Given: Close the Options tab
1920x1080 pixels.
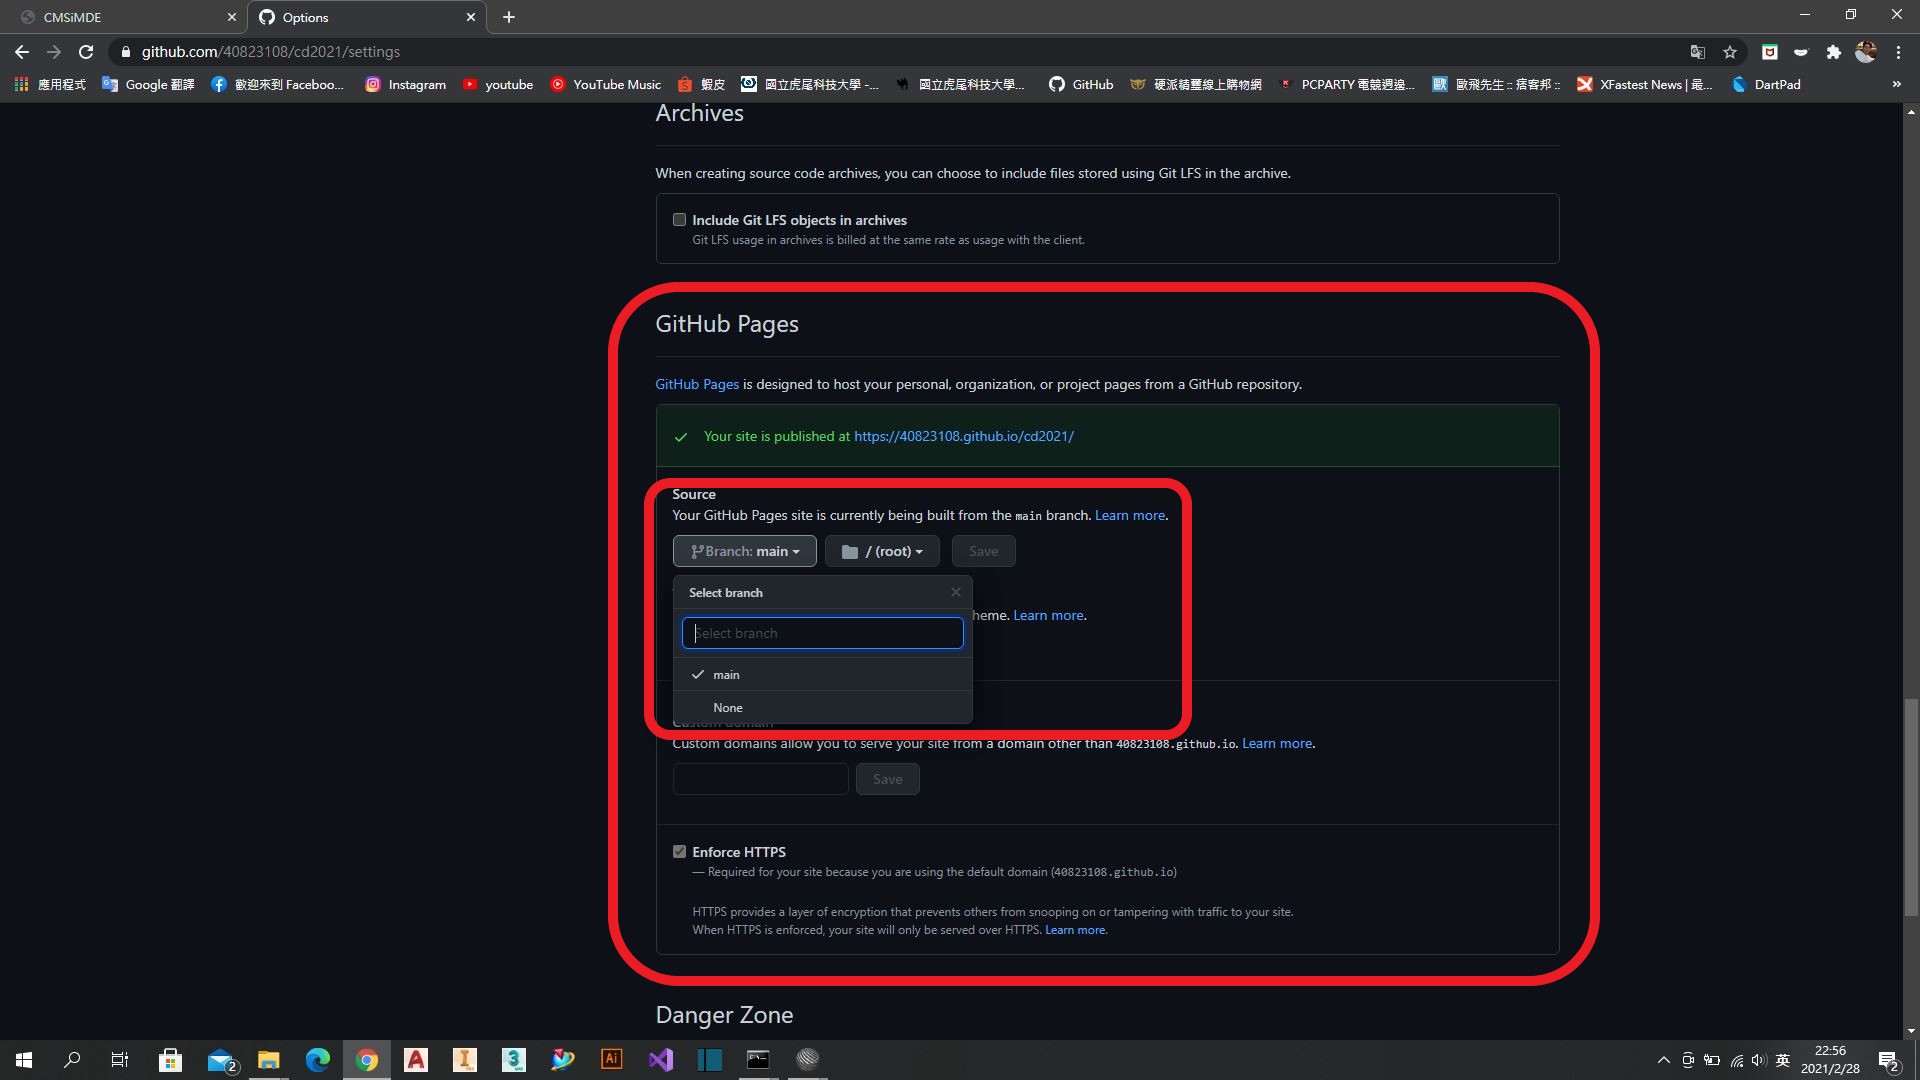Looking at the screenshot, I should click(x=471, y=17).
